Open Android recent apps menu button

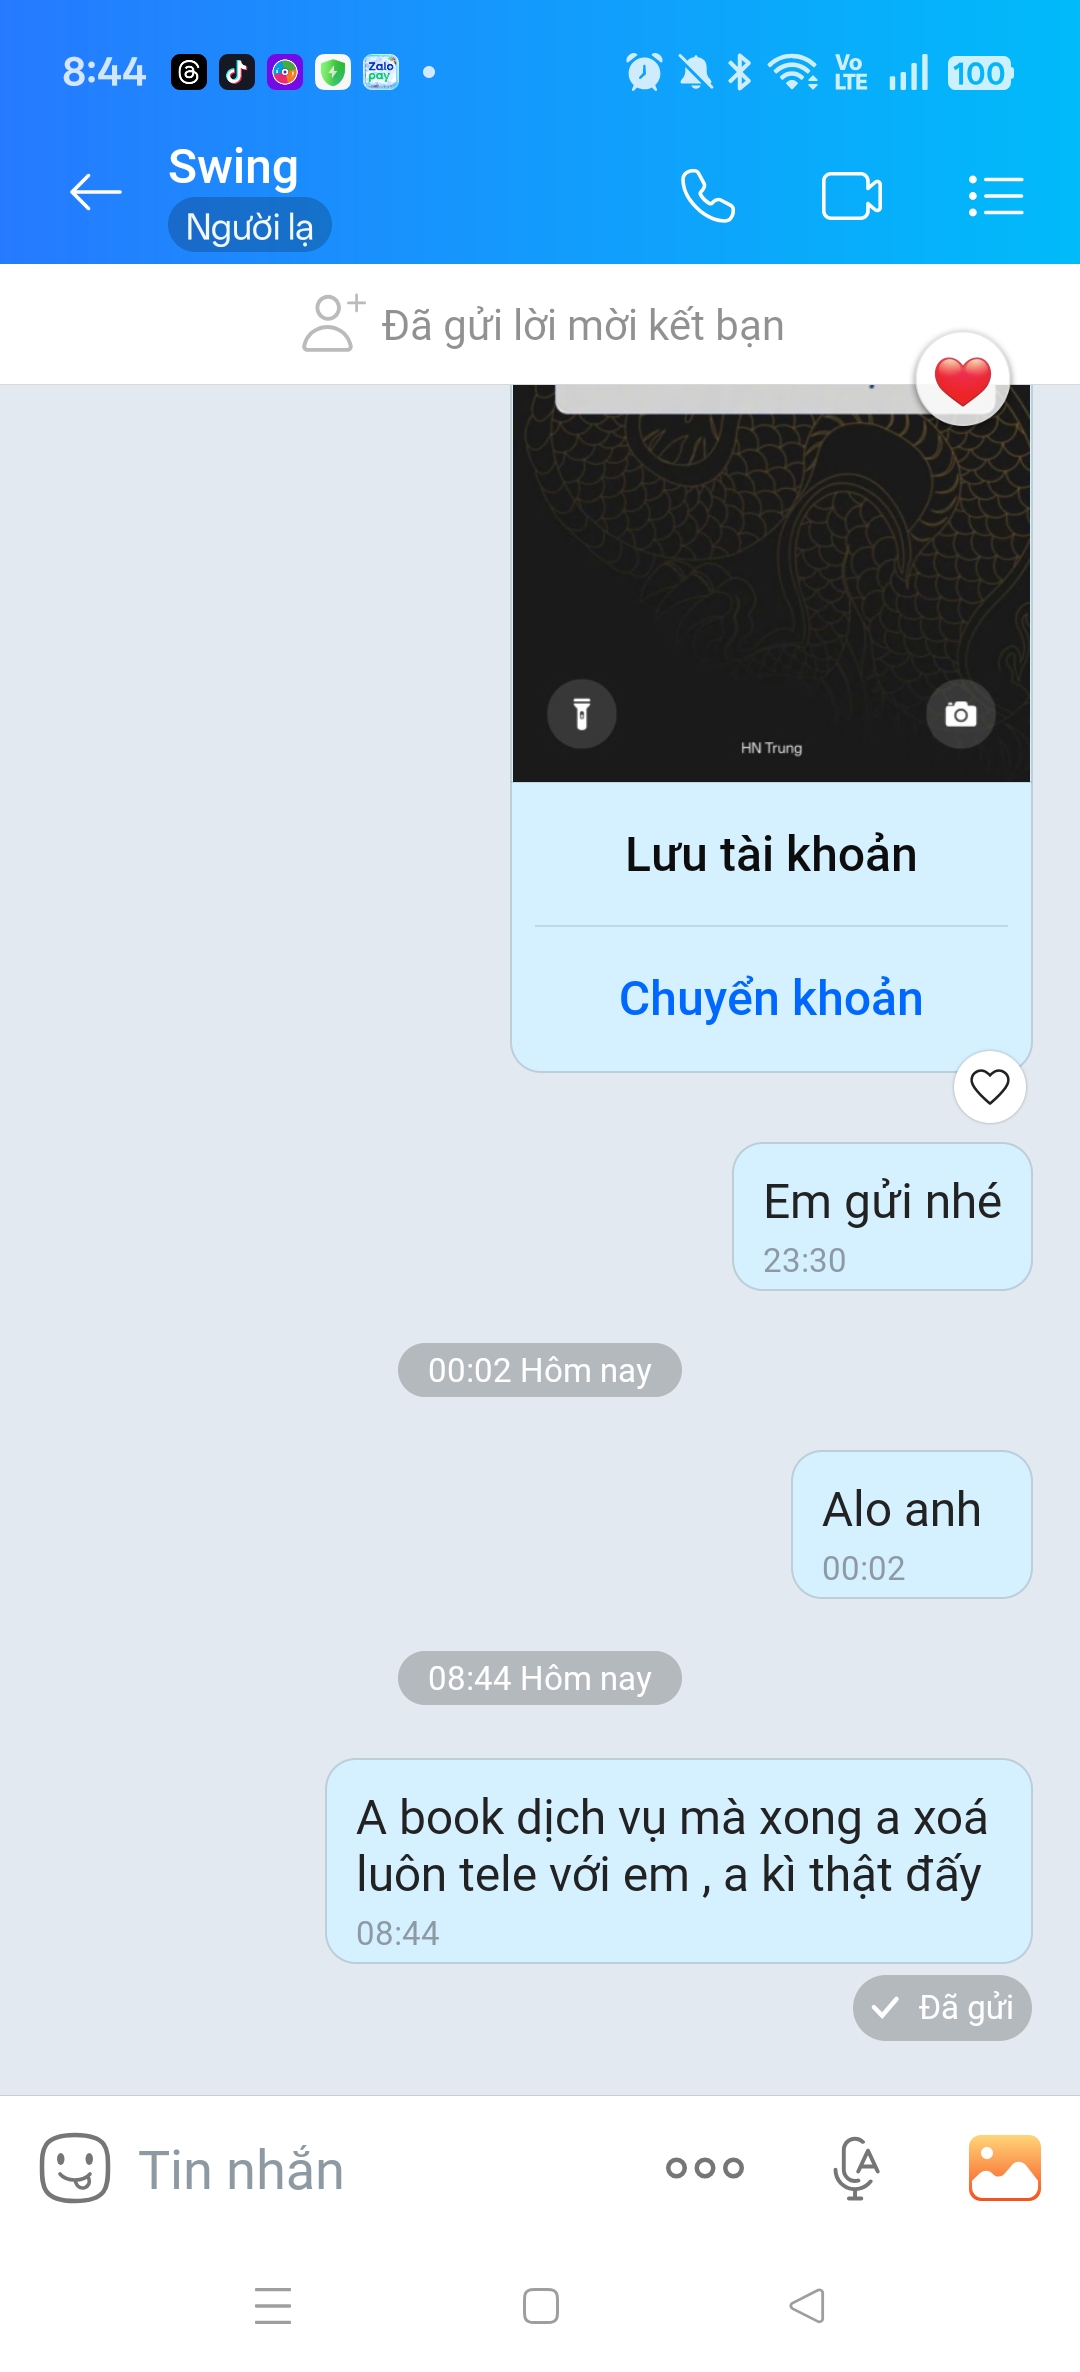[x=273, y=2306]
